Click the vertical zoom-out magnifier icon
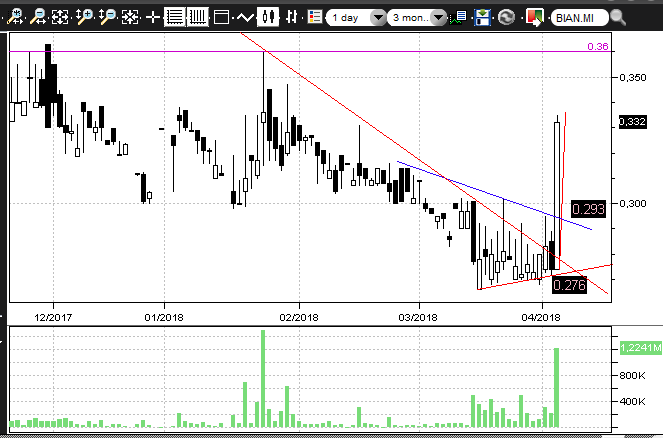Screen dimensions: 663x438 coord(107,17)
